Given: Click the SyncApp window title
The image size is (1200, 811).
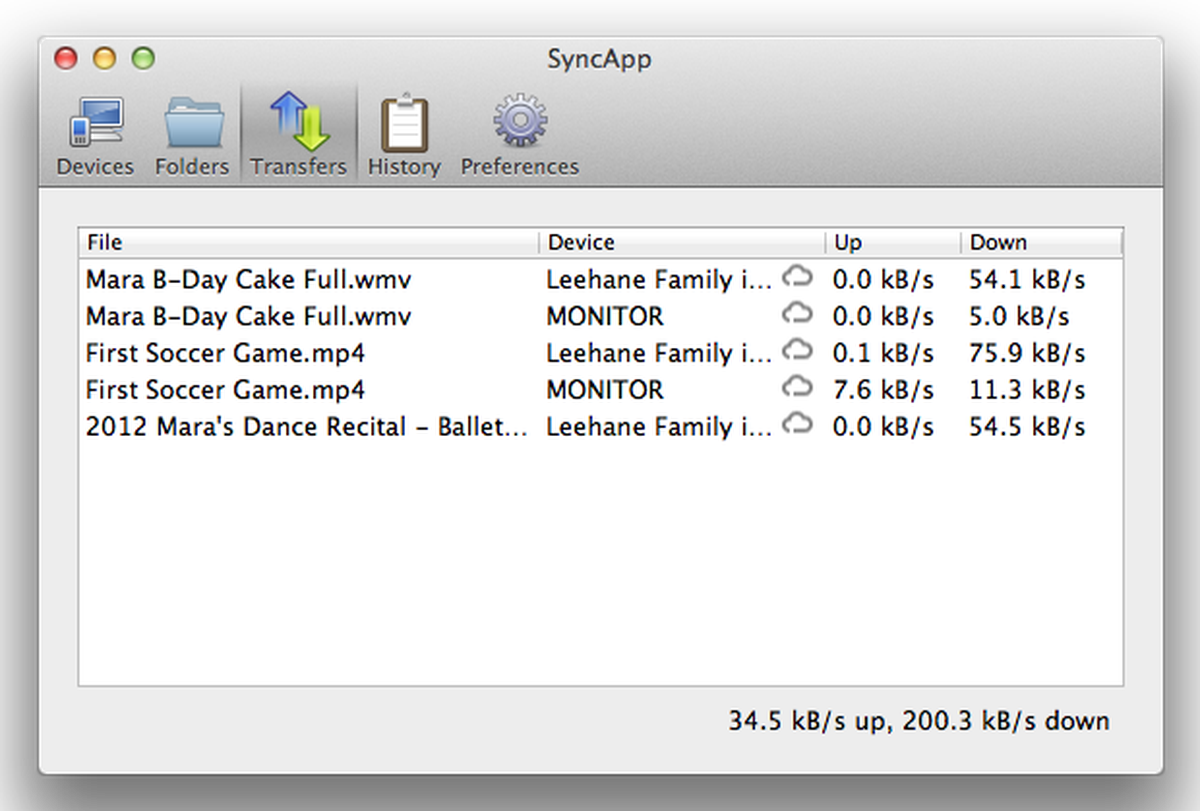Looking at the screenshot, I should (599, 59).
